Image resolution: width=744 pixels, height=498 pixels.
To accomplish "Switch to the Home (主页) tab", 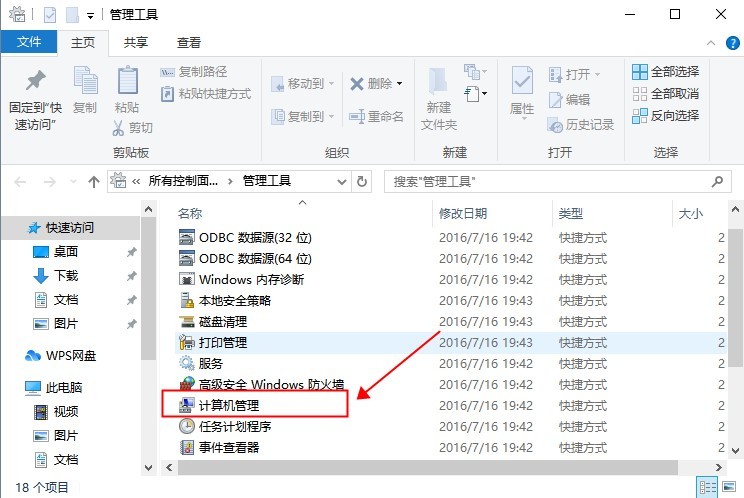I will [83, 43].
